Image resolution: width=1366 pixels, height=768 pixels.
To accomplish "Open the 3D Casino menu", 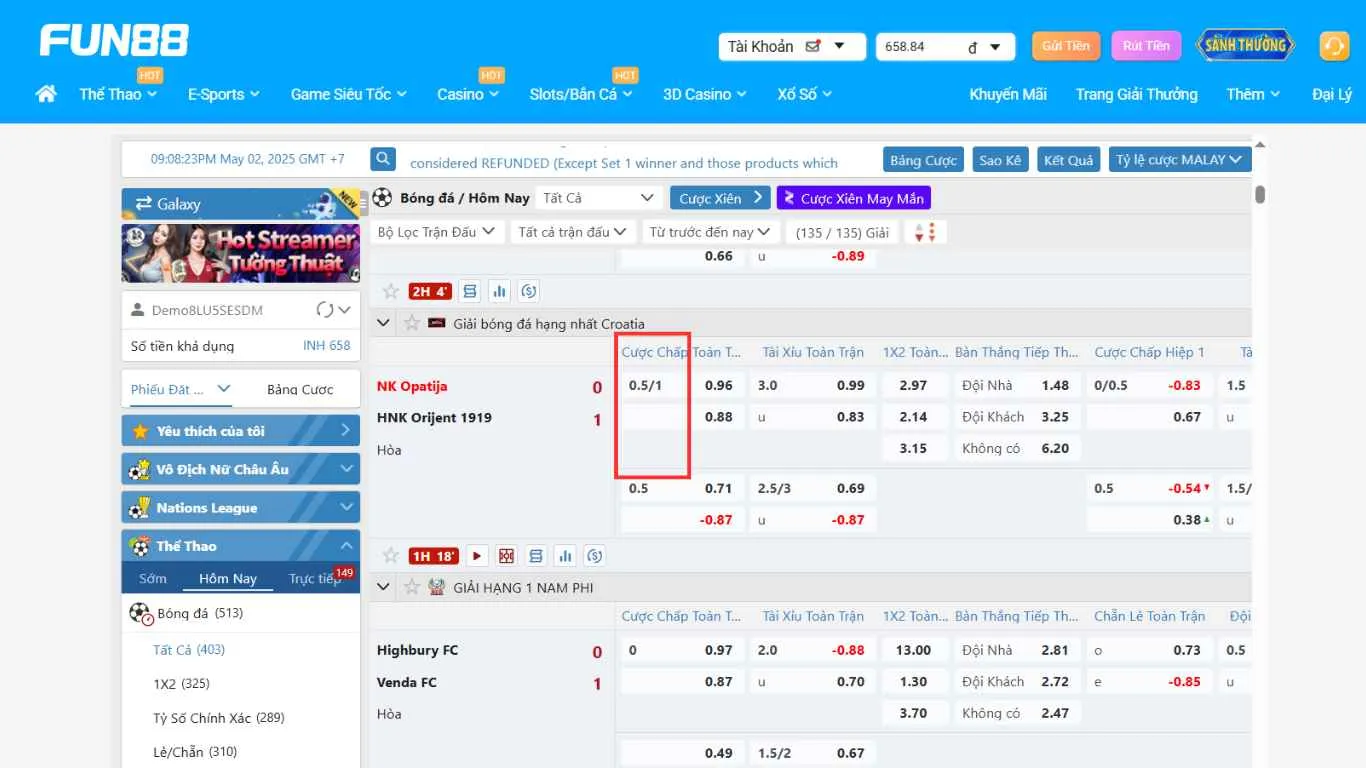I will [x=705, y=94].
